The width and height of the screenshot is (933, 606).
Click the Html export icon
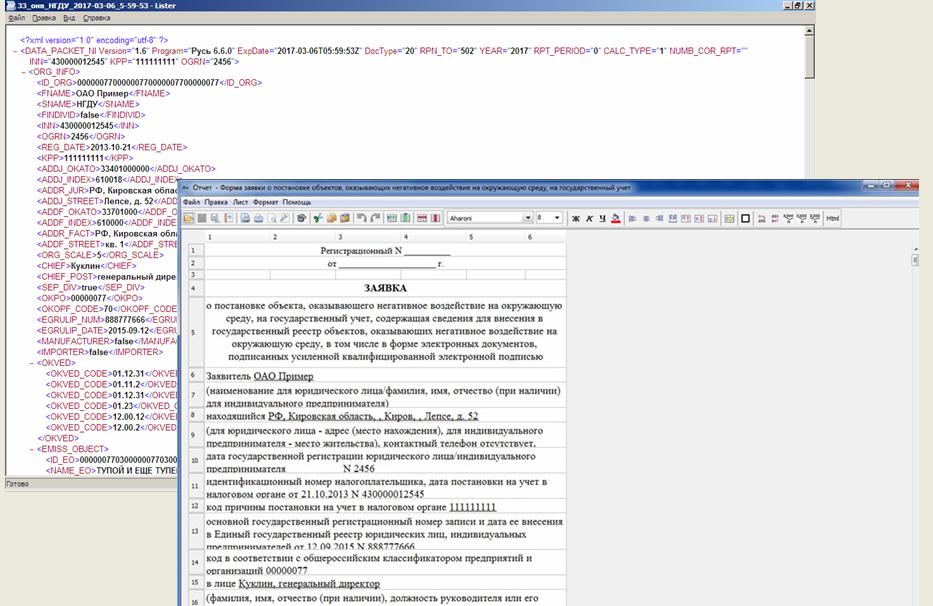(x=832, y=218)
